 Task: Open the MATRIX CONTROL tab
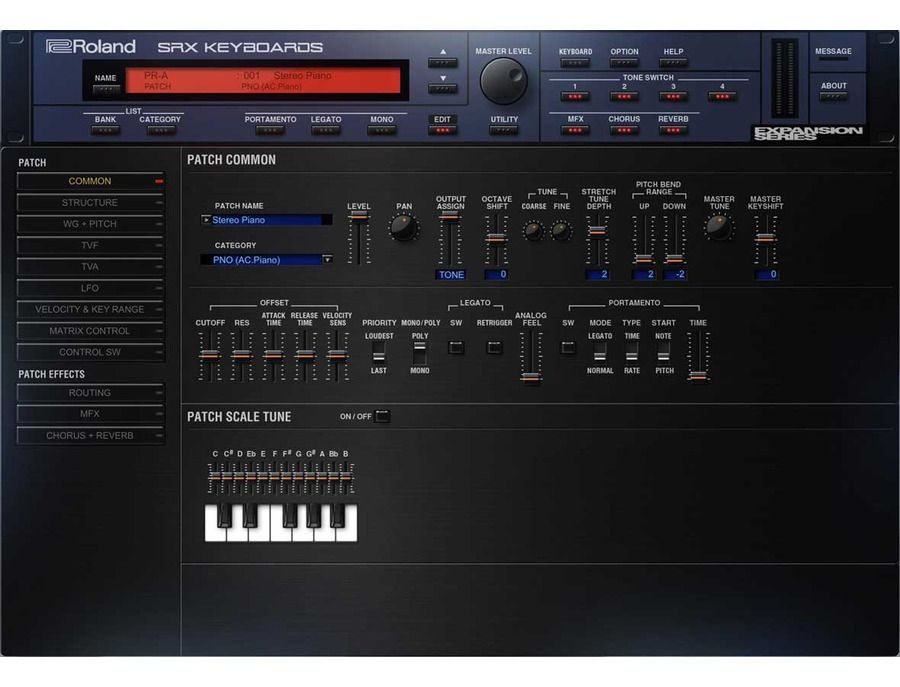click(91, 331)
